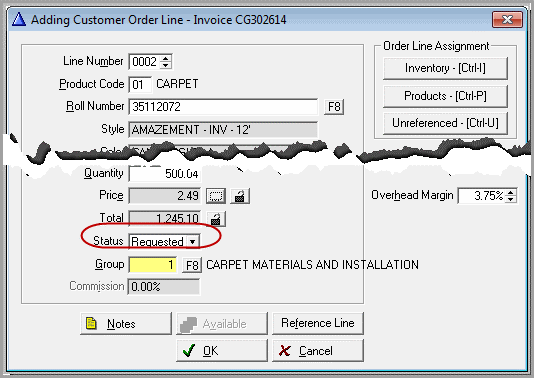534x378 pixels.
Task: Click the Available button
Action: (222, 324)
